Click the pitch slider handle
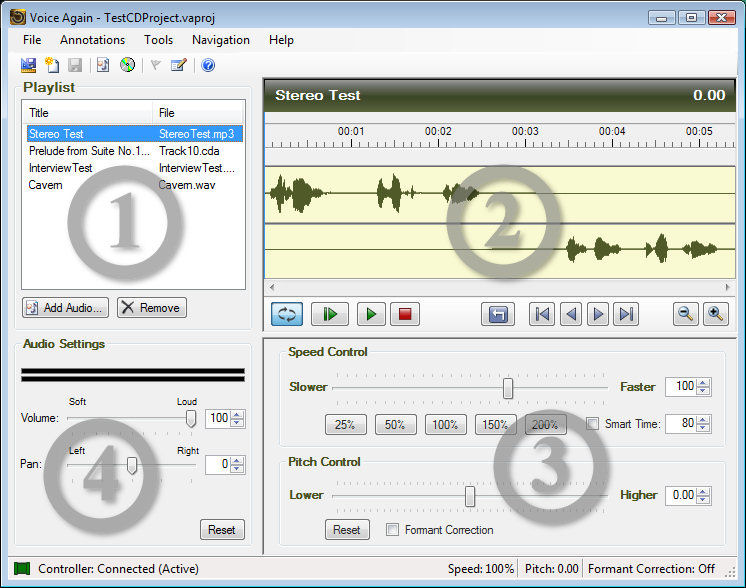Viewport: 746px width, 588px height. 470,496
